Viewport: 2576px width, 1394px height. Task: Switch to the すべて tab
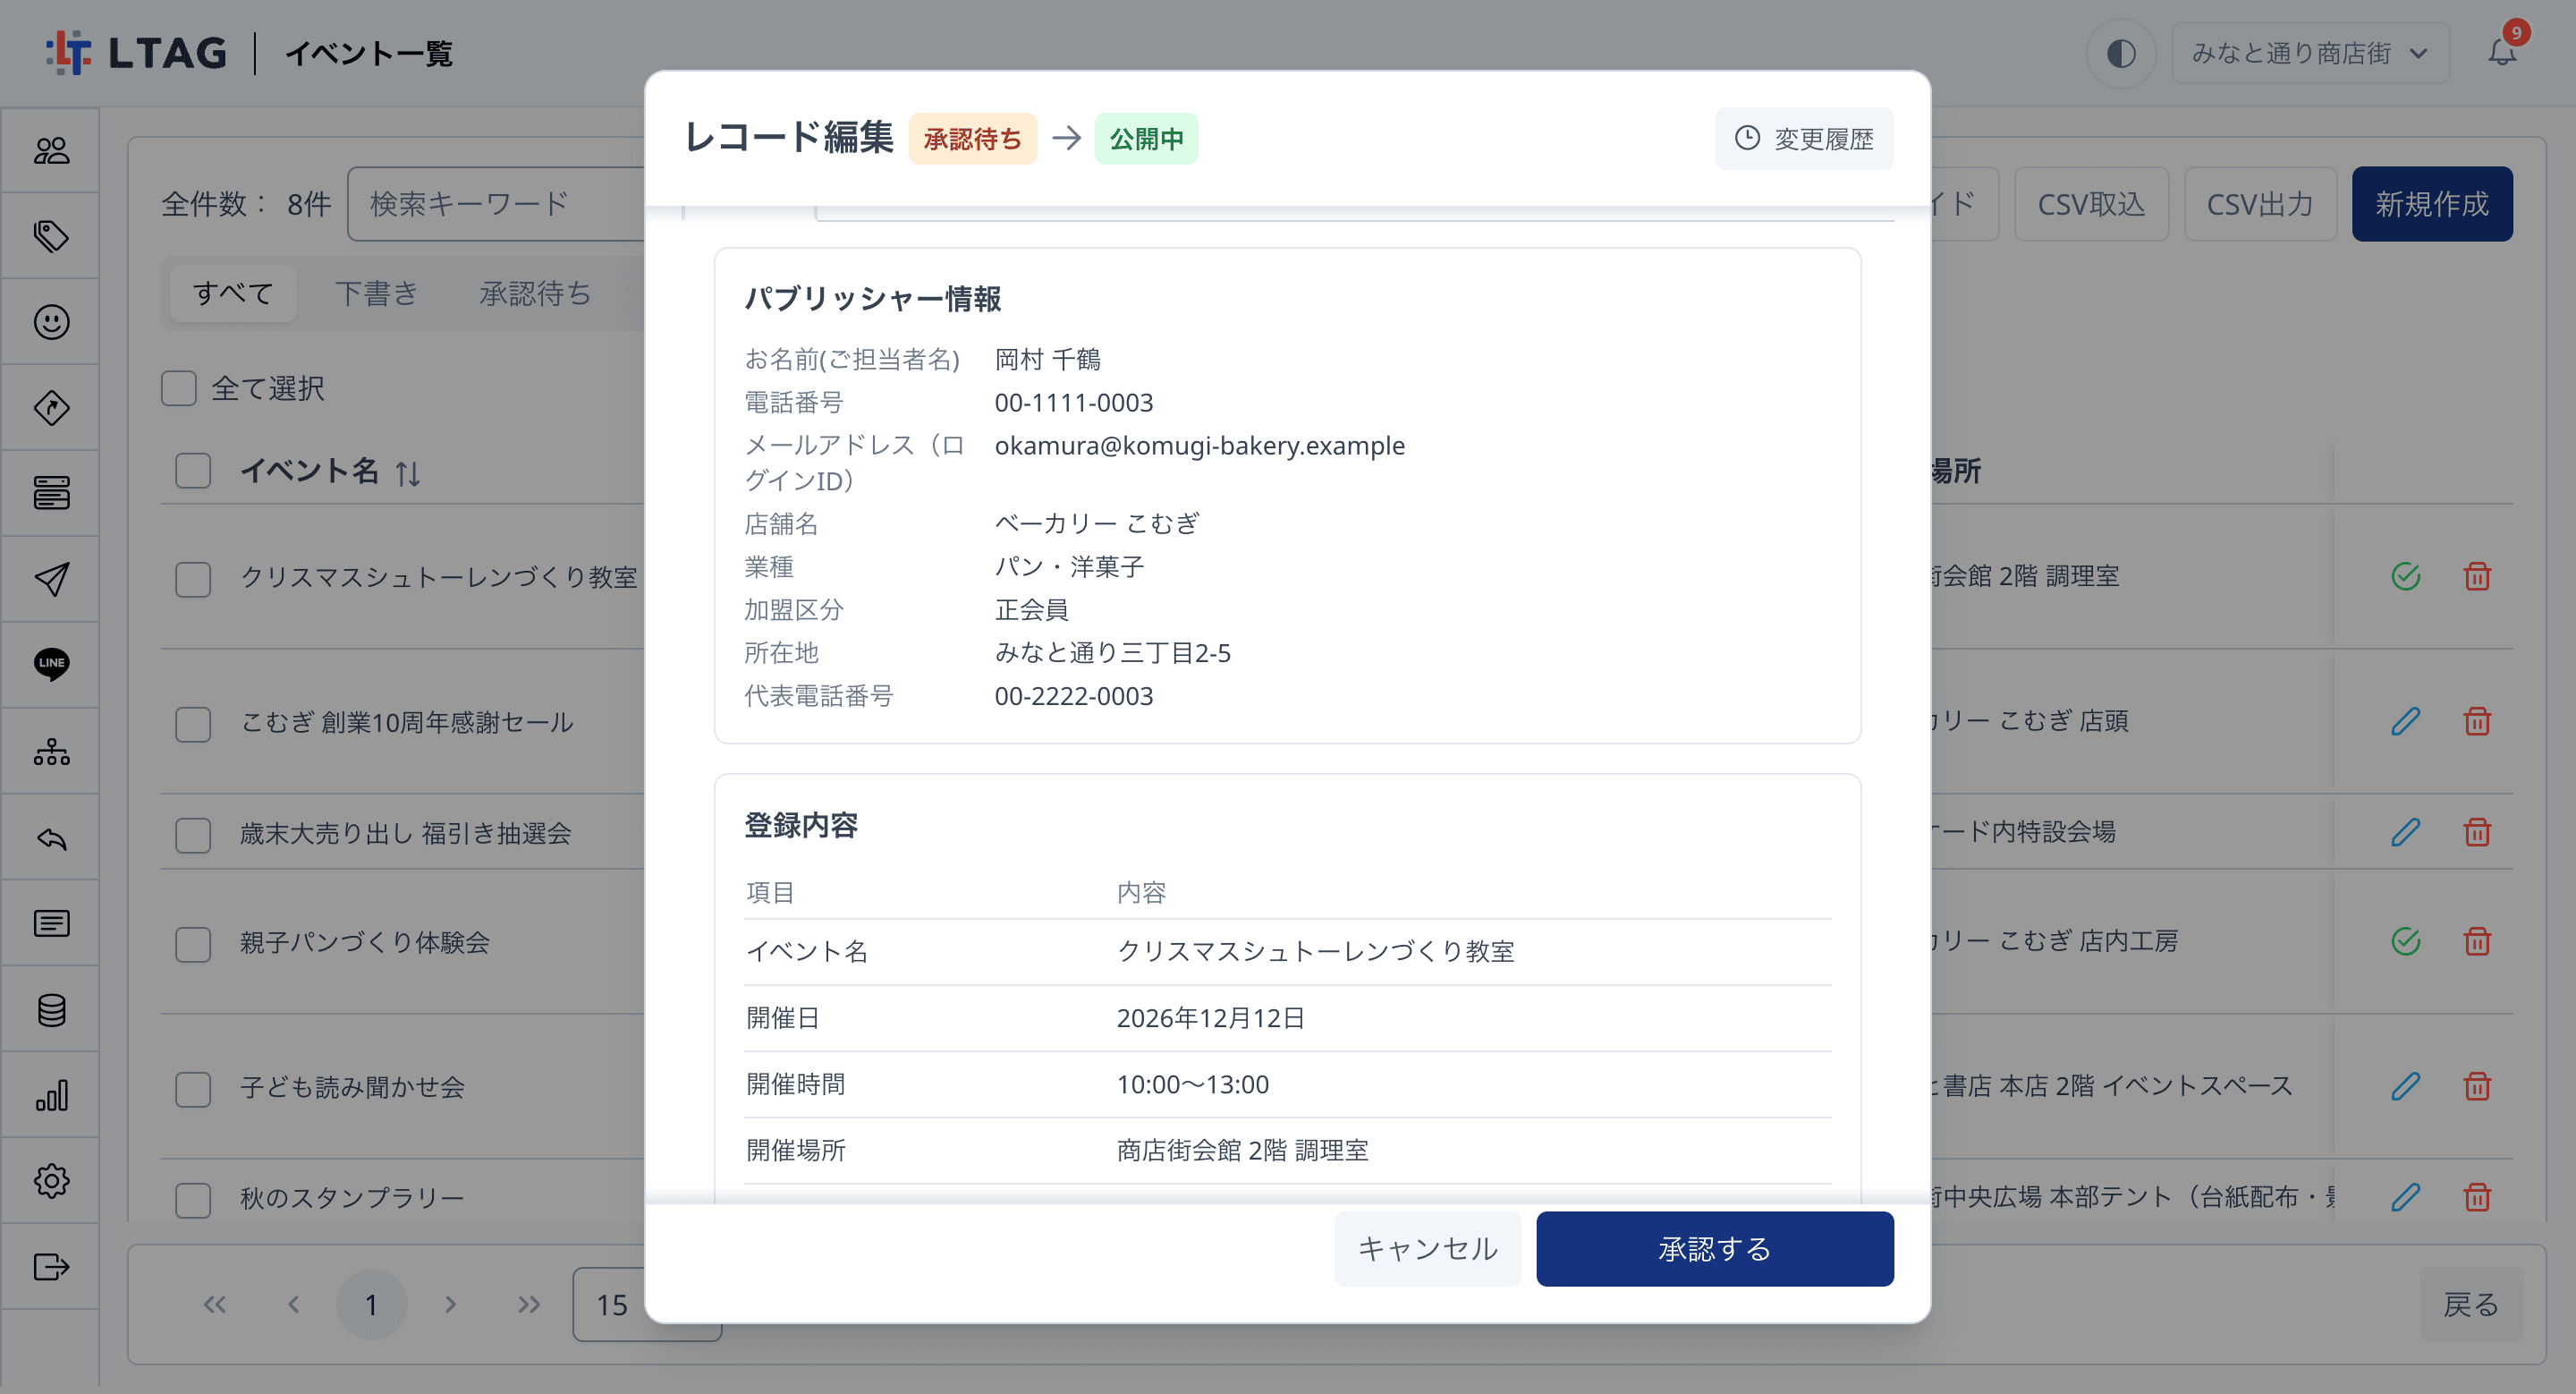click(233, 293)
